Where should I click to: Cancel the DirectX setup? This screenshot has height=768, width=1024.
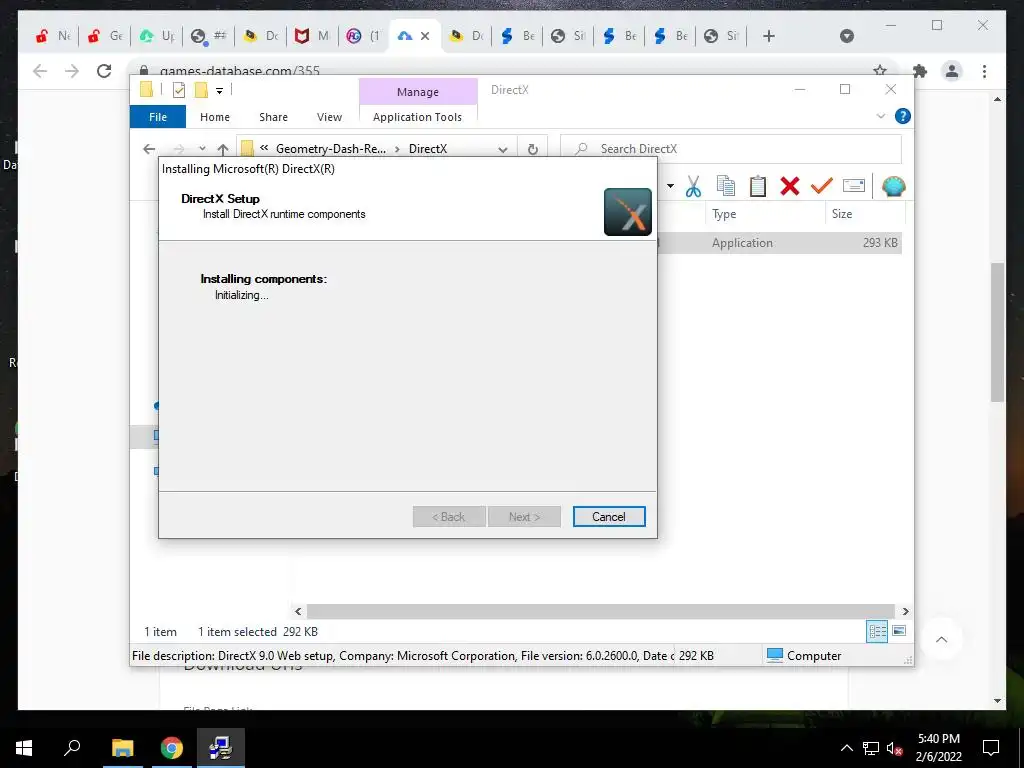coord(609,517)
